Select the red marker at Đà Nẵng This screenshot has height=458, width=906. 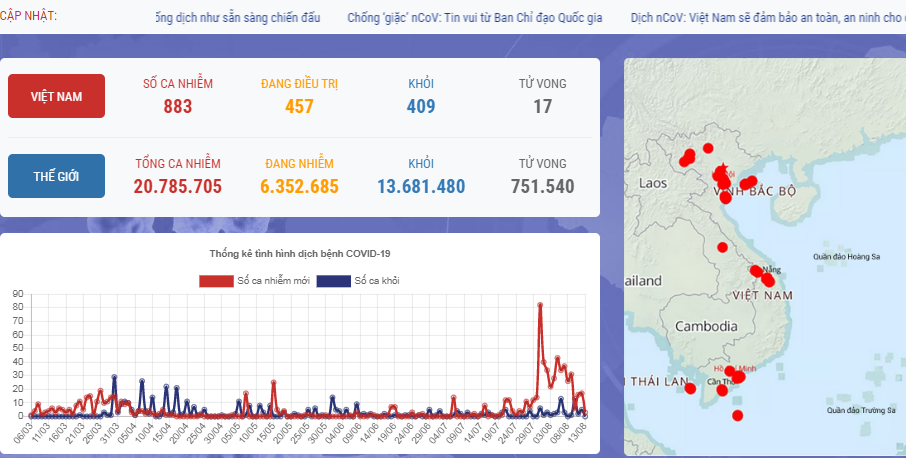756,271
